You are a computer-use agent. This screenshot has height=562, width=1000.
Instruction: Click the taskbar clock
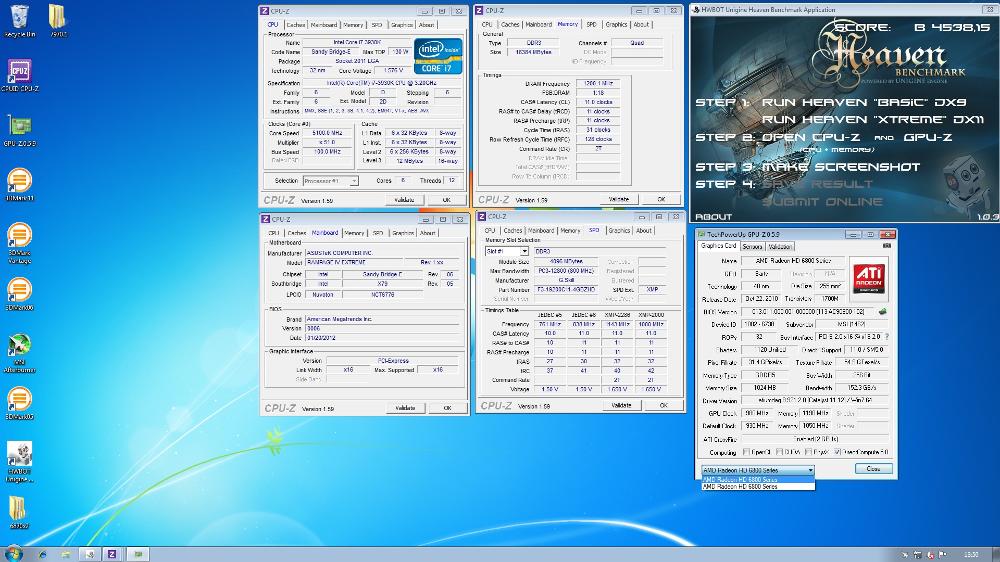click(x=971, y=554)
